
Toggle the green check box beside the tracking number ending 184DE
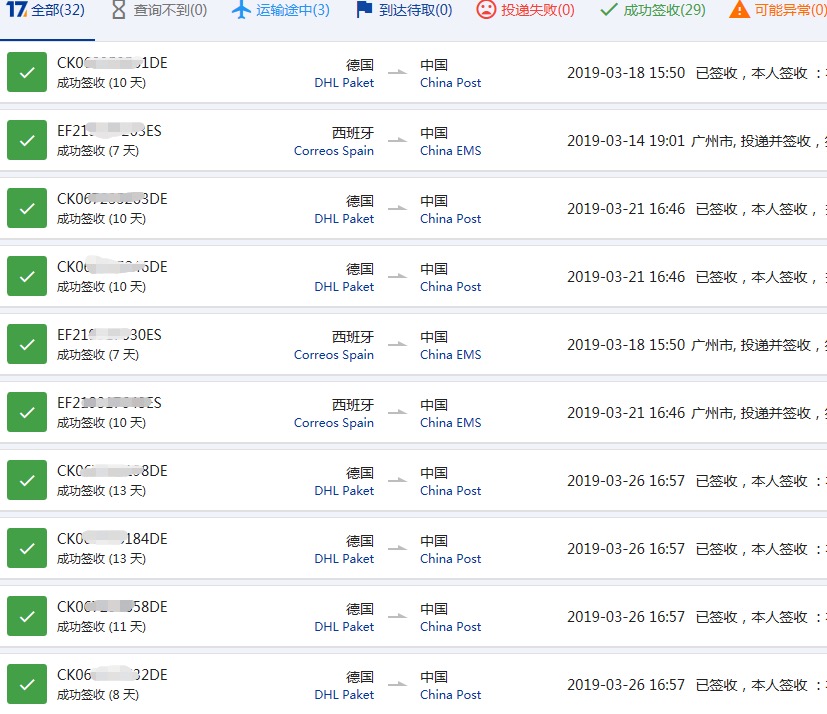(x=26, y=549)
